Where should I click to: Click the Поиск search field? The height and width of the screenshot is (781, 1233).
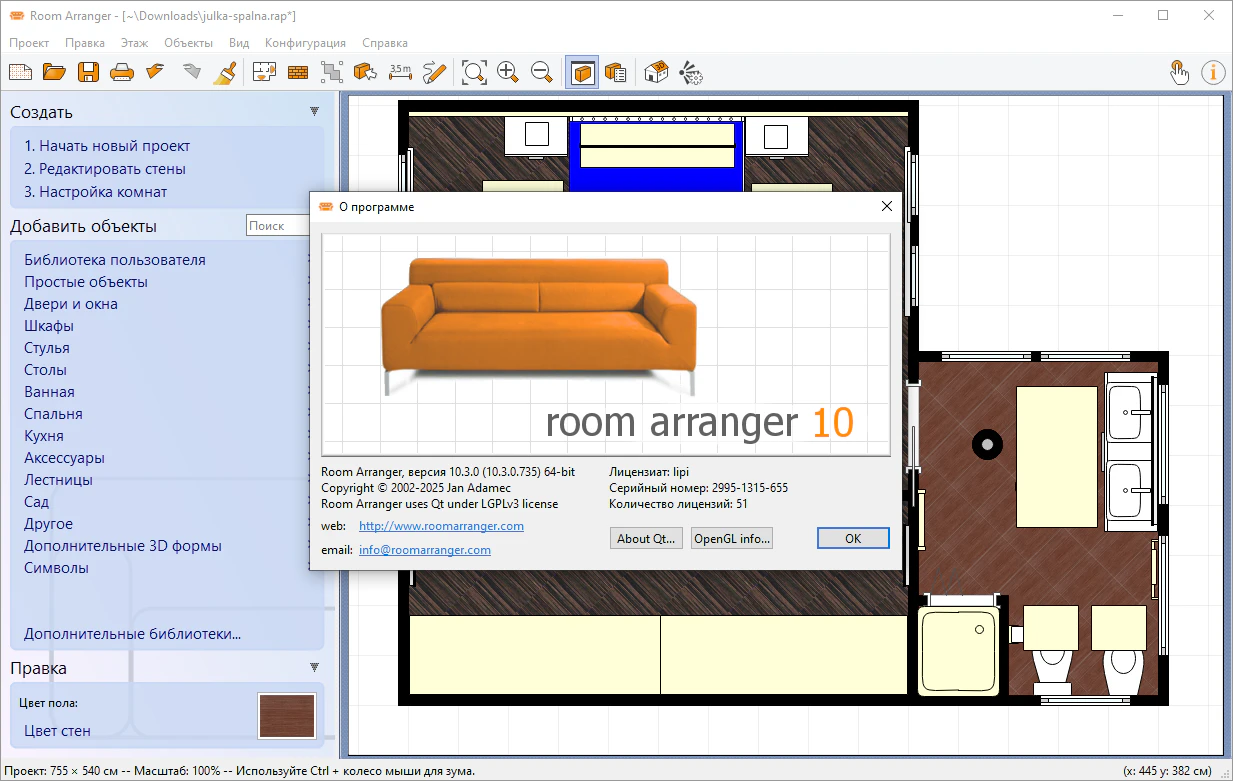coord(277,226)
